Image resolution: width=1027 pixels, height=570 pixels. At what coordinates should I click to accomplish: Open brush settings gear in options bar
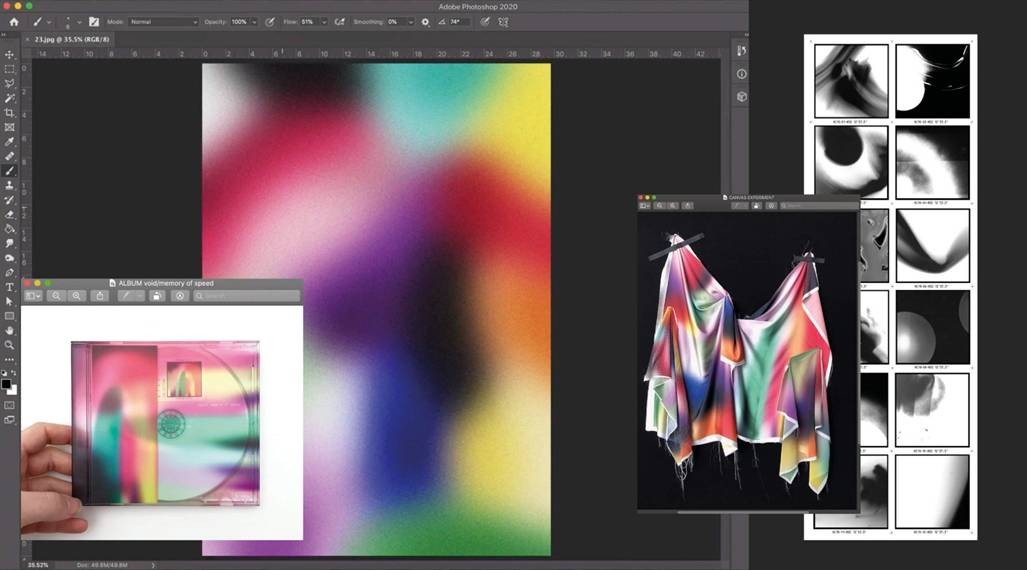click(x=425, y=21)
